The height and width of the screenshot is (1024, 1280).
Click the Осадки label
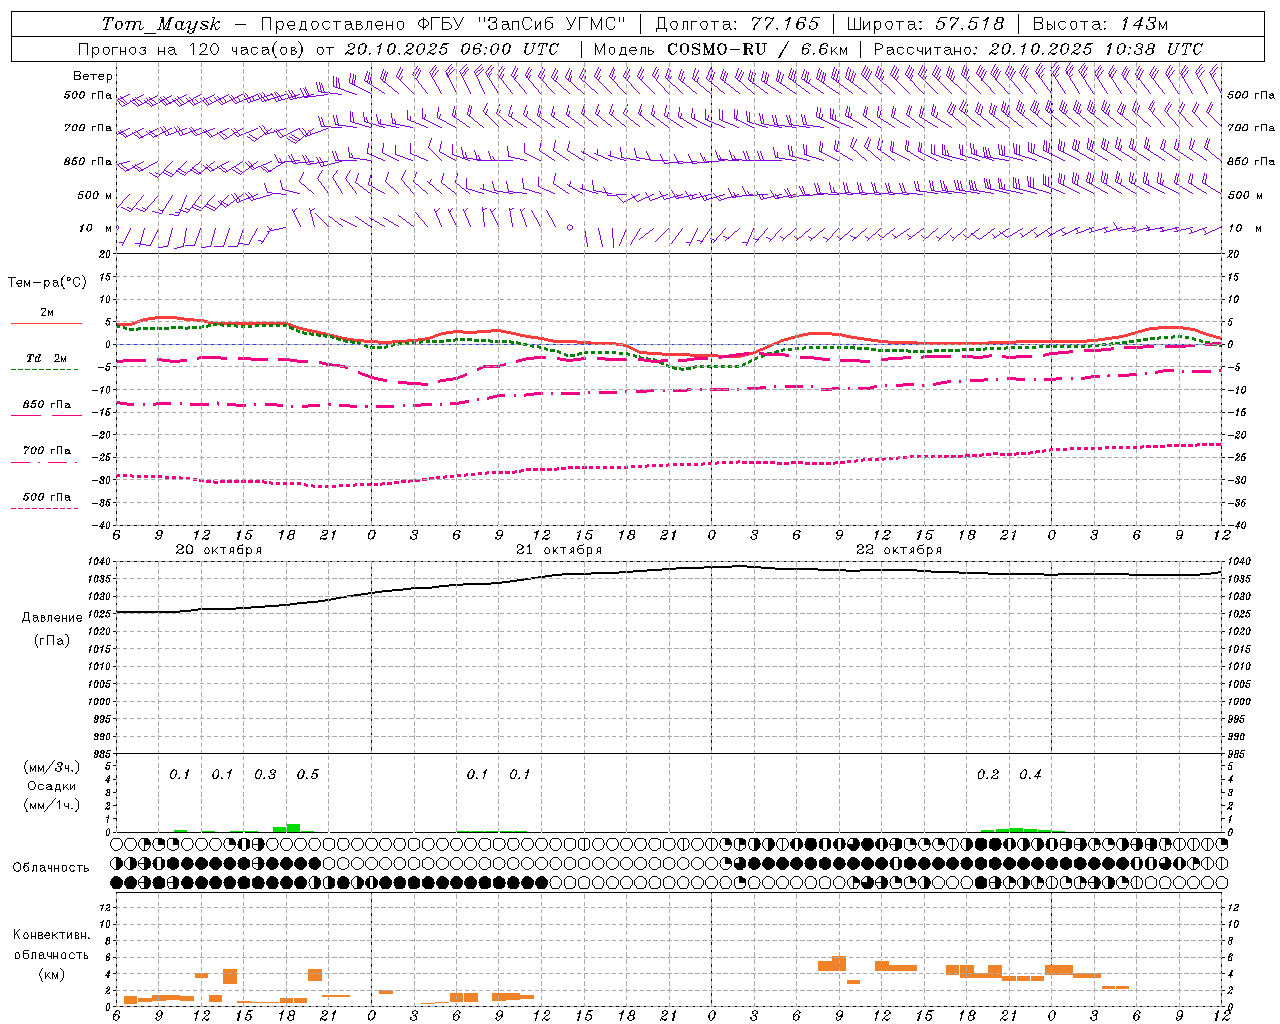[x=53, y=786]
